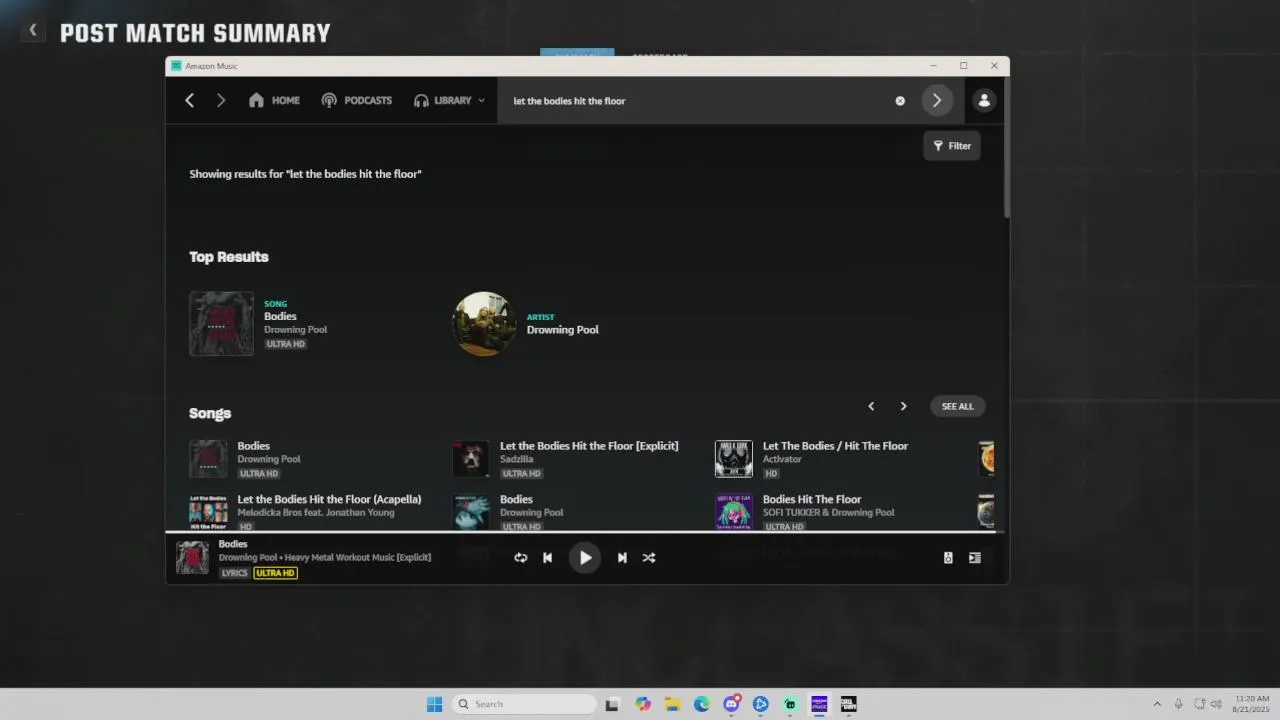Click See All for Songs
1280x720 pixels.
pyautogui.click(x=957, y=406)
